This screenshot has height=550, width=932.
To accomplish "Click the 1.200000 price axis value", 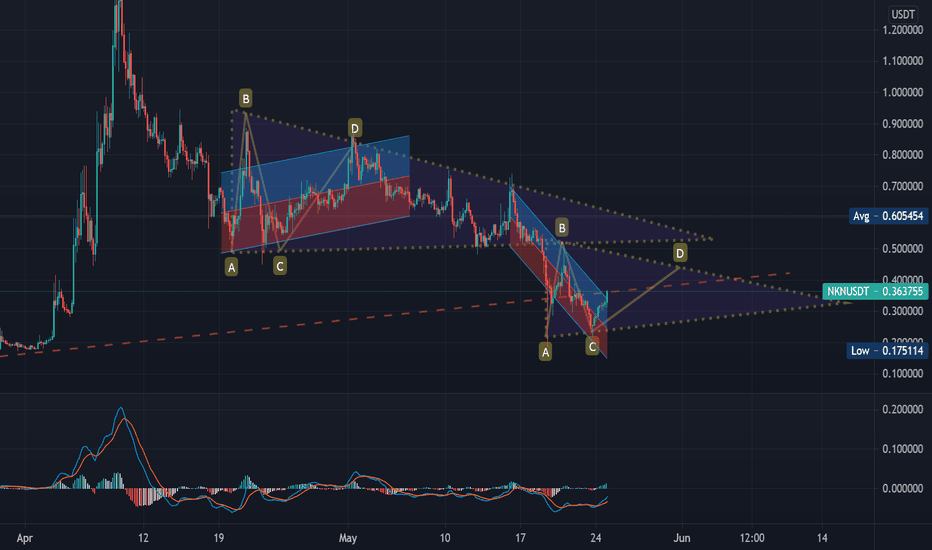I will click(x=903, y=30).
